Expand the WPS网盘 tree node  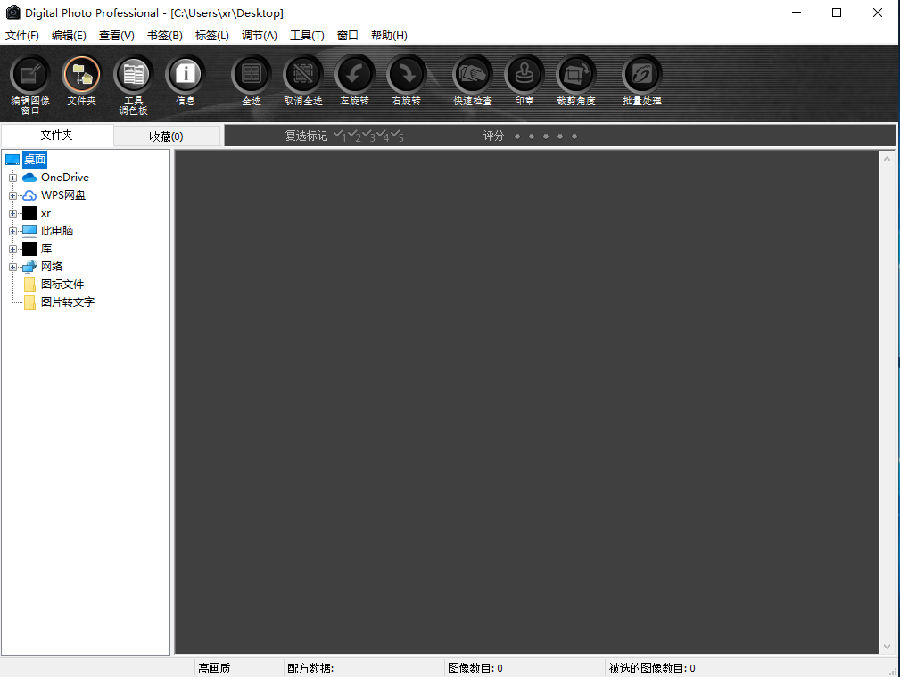click(13, 195)
